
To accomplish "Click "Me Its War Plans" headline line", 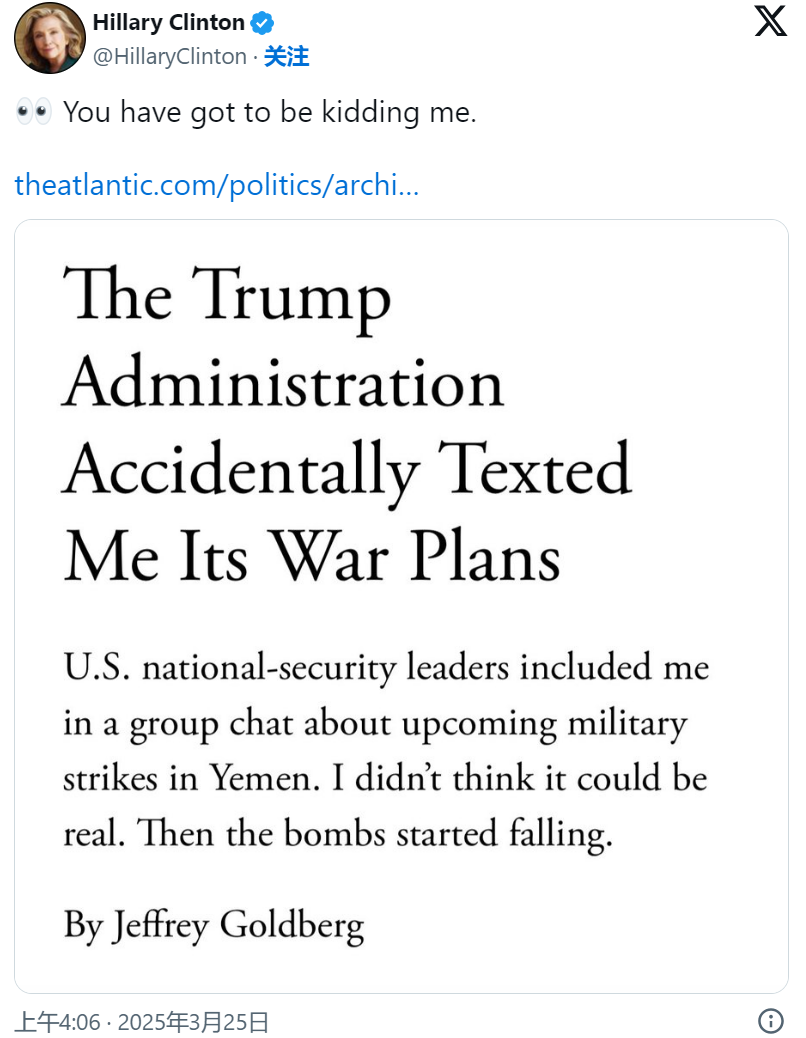I will pyautogui.click(x=312, y=557).
